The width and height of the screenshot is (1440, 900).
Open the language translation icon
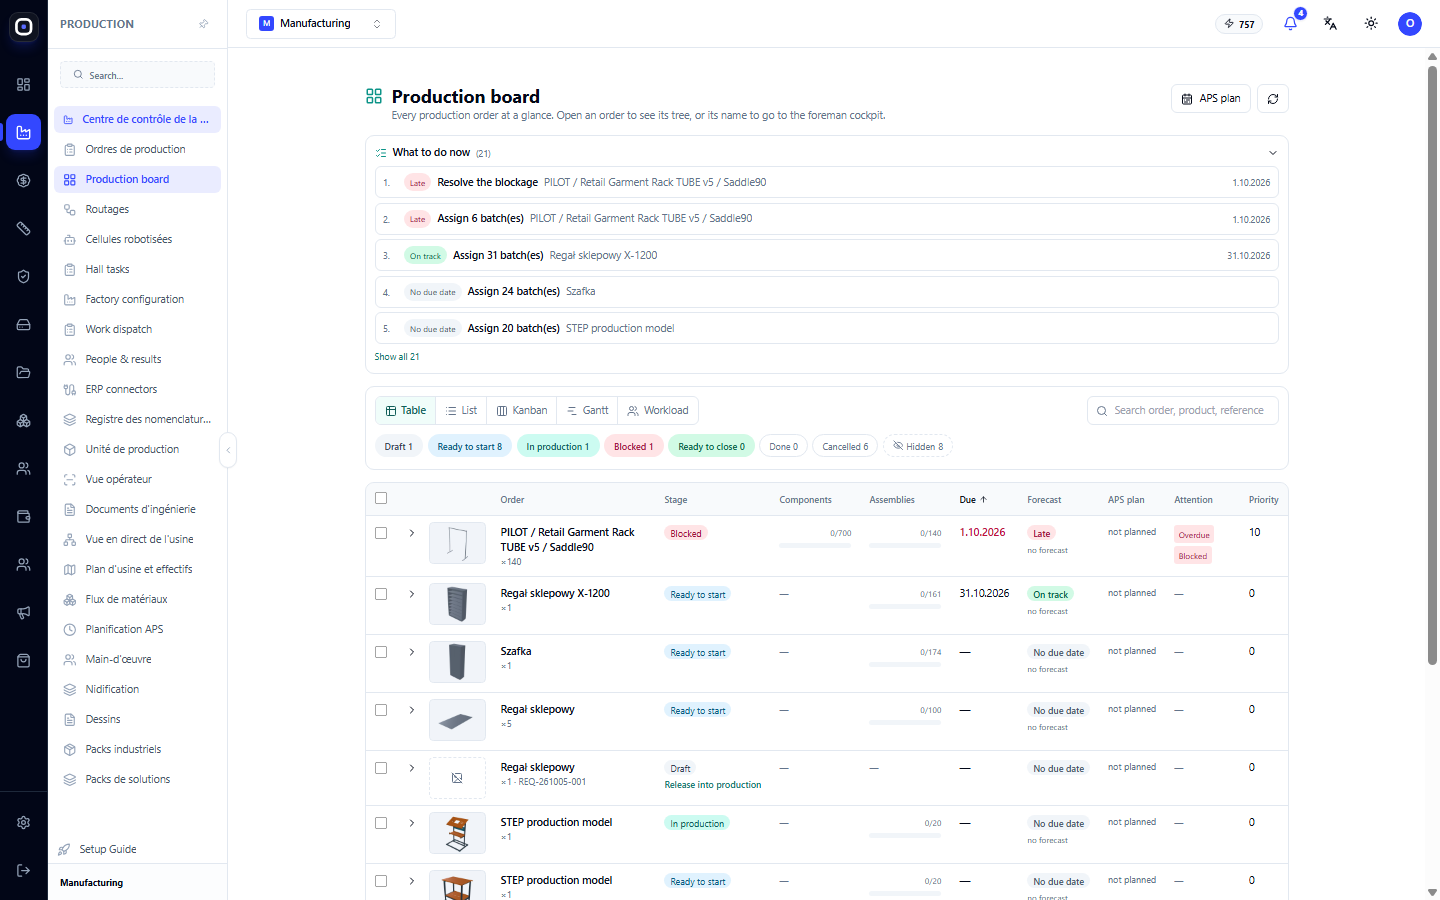coord(1330,24)
